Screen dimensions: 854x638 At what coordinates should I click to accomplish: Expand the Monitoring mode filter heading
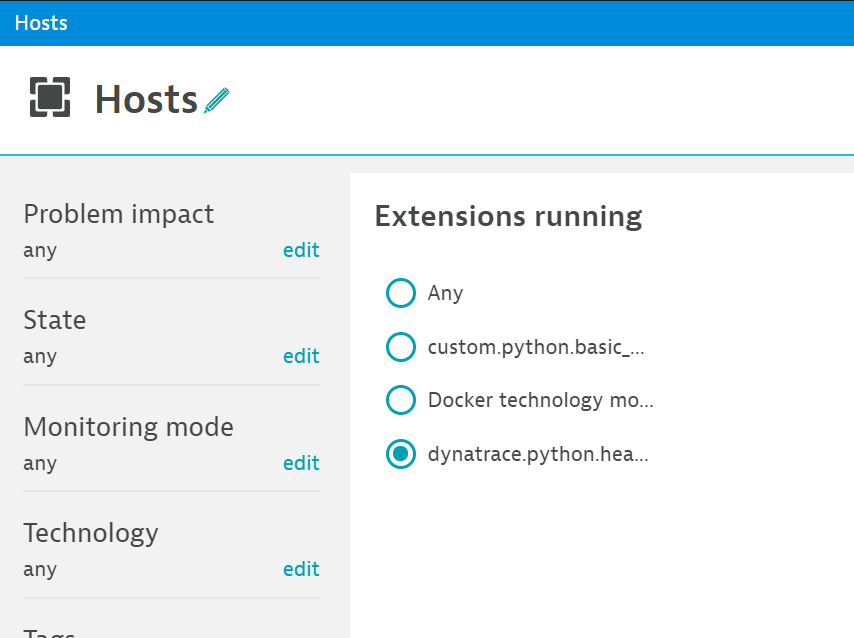128,427
